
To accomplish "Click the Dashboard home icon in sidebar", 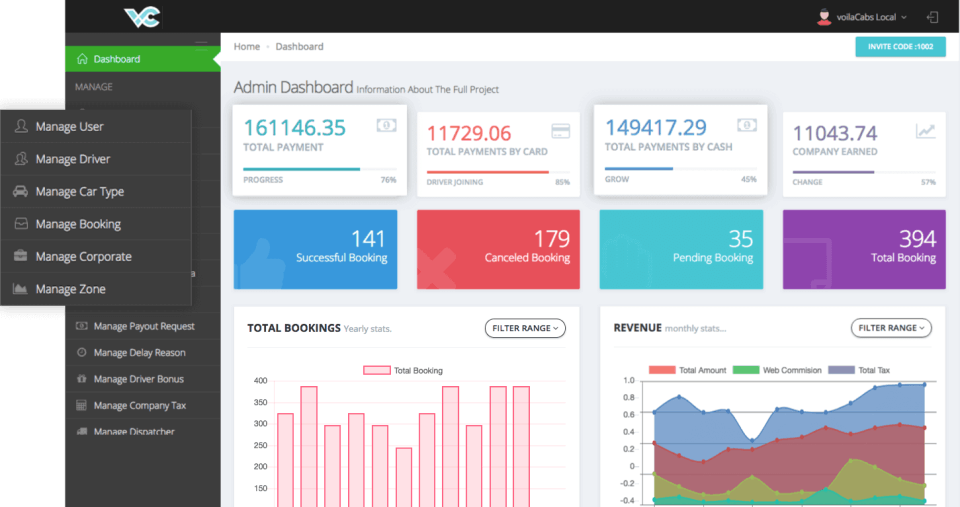I will [82, 59].
